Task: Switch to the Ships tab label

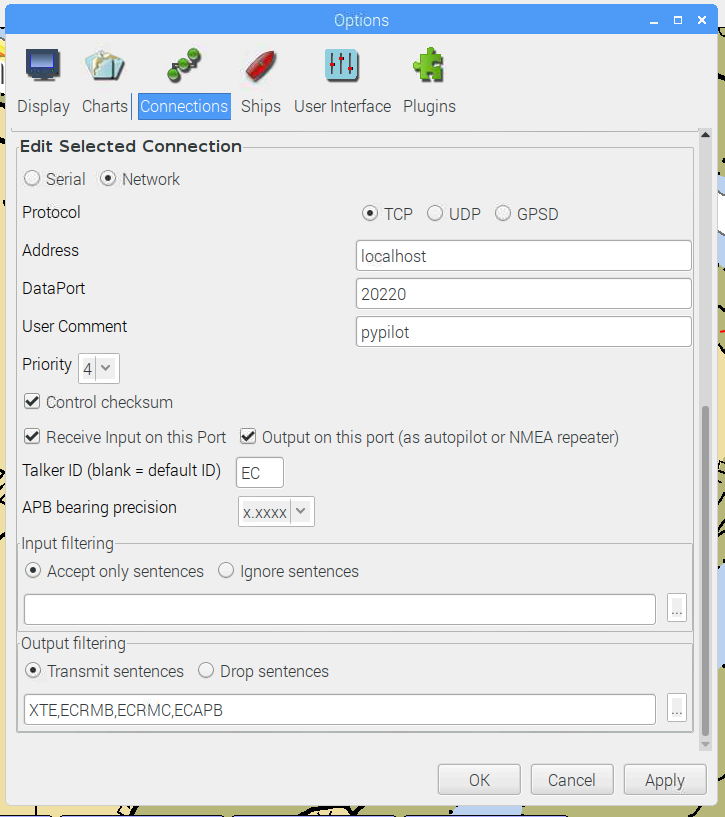Action: coord(261,106)
